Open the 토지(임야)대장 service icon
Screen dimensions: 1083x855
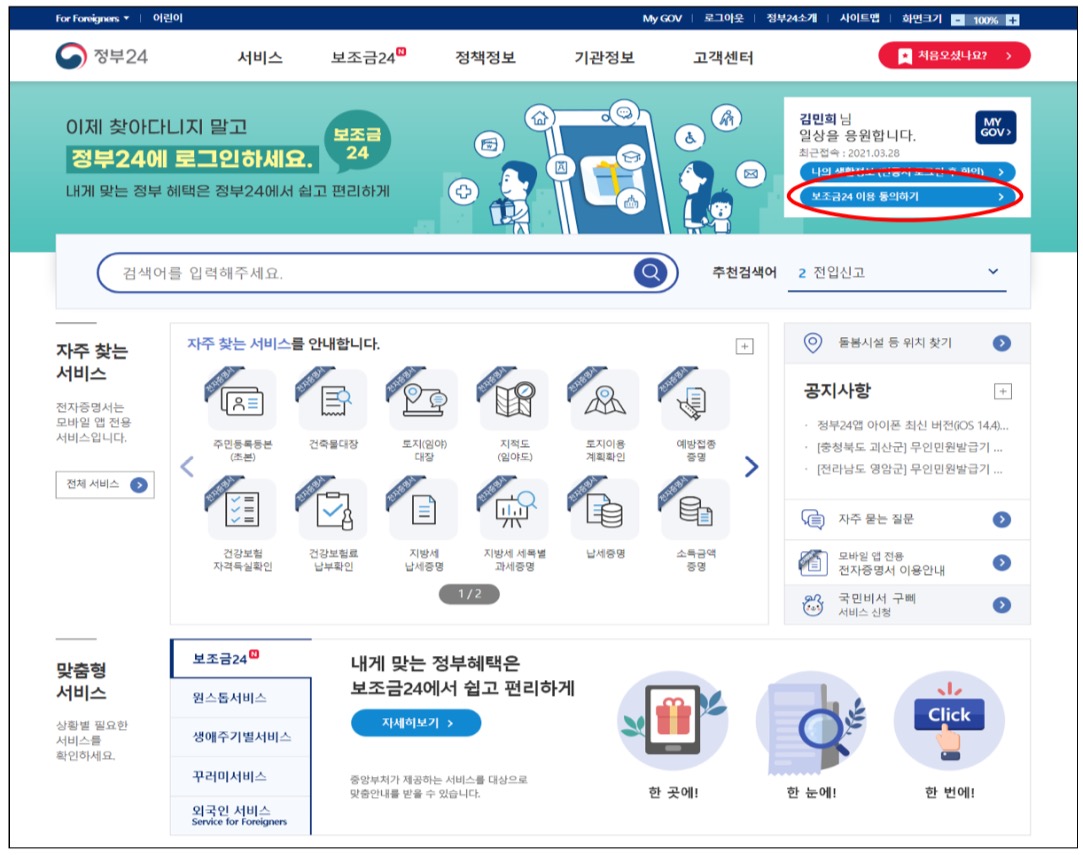click(x=423, y=400)
